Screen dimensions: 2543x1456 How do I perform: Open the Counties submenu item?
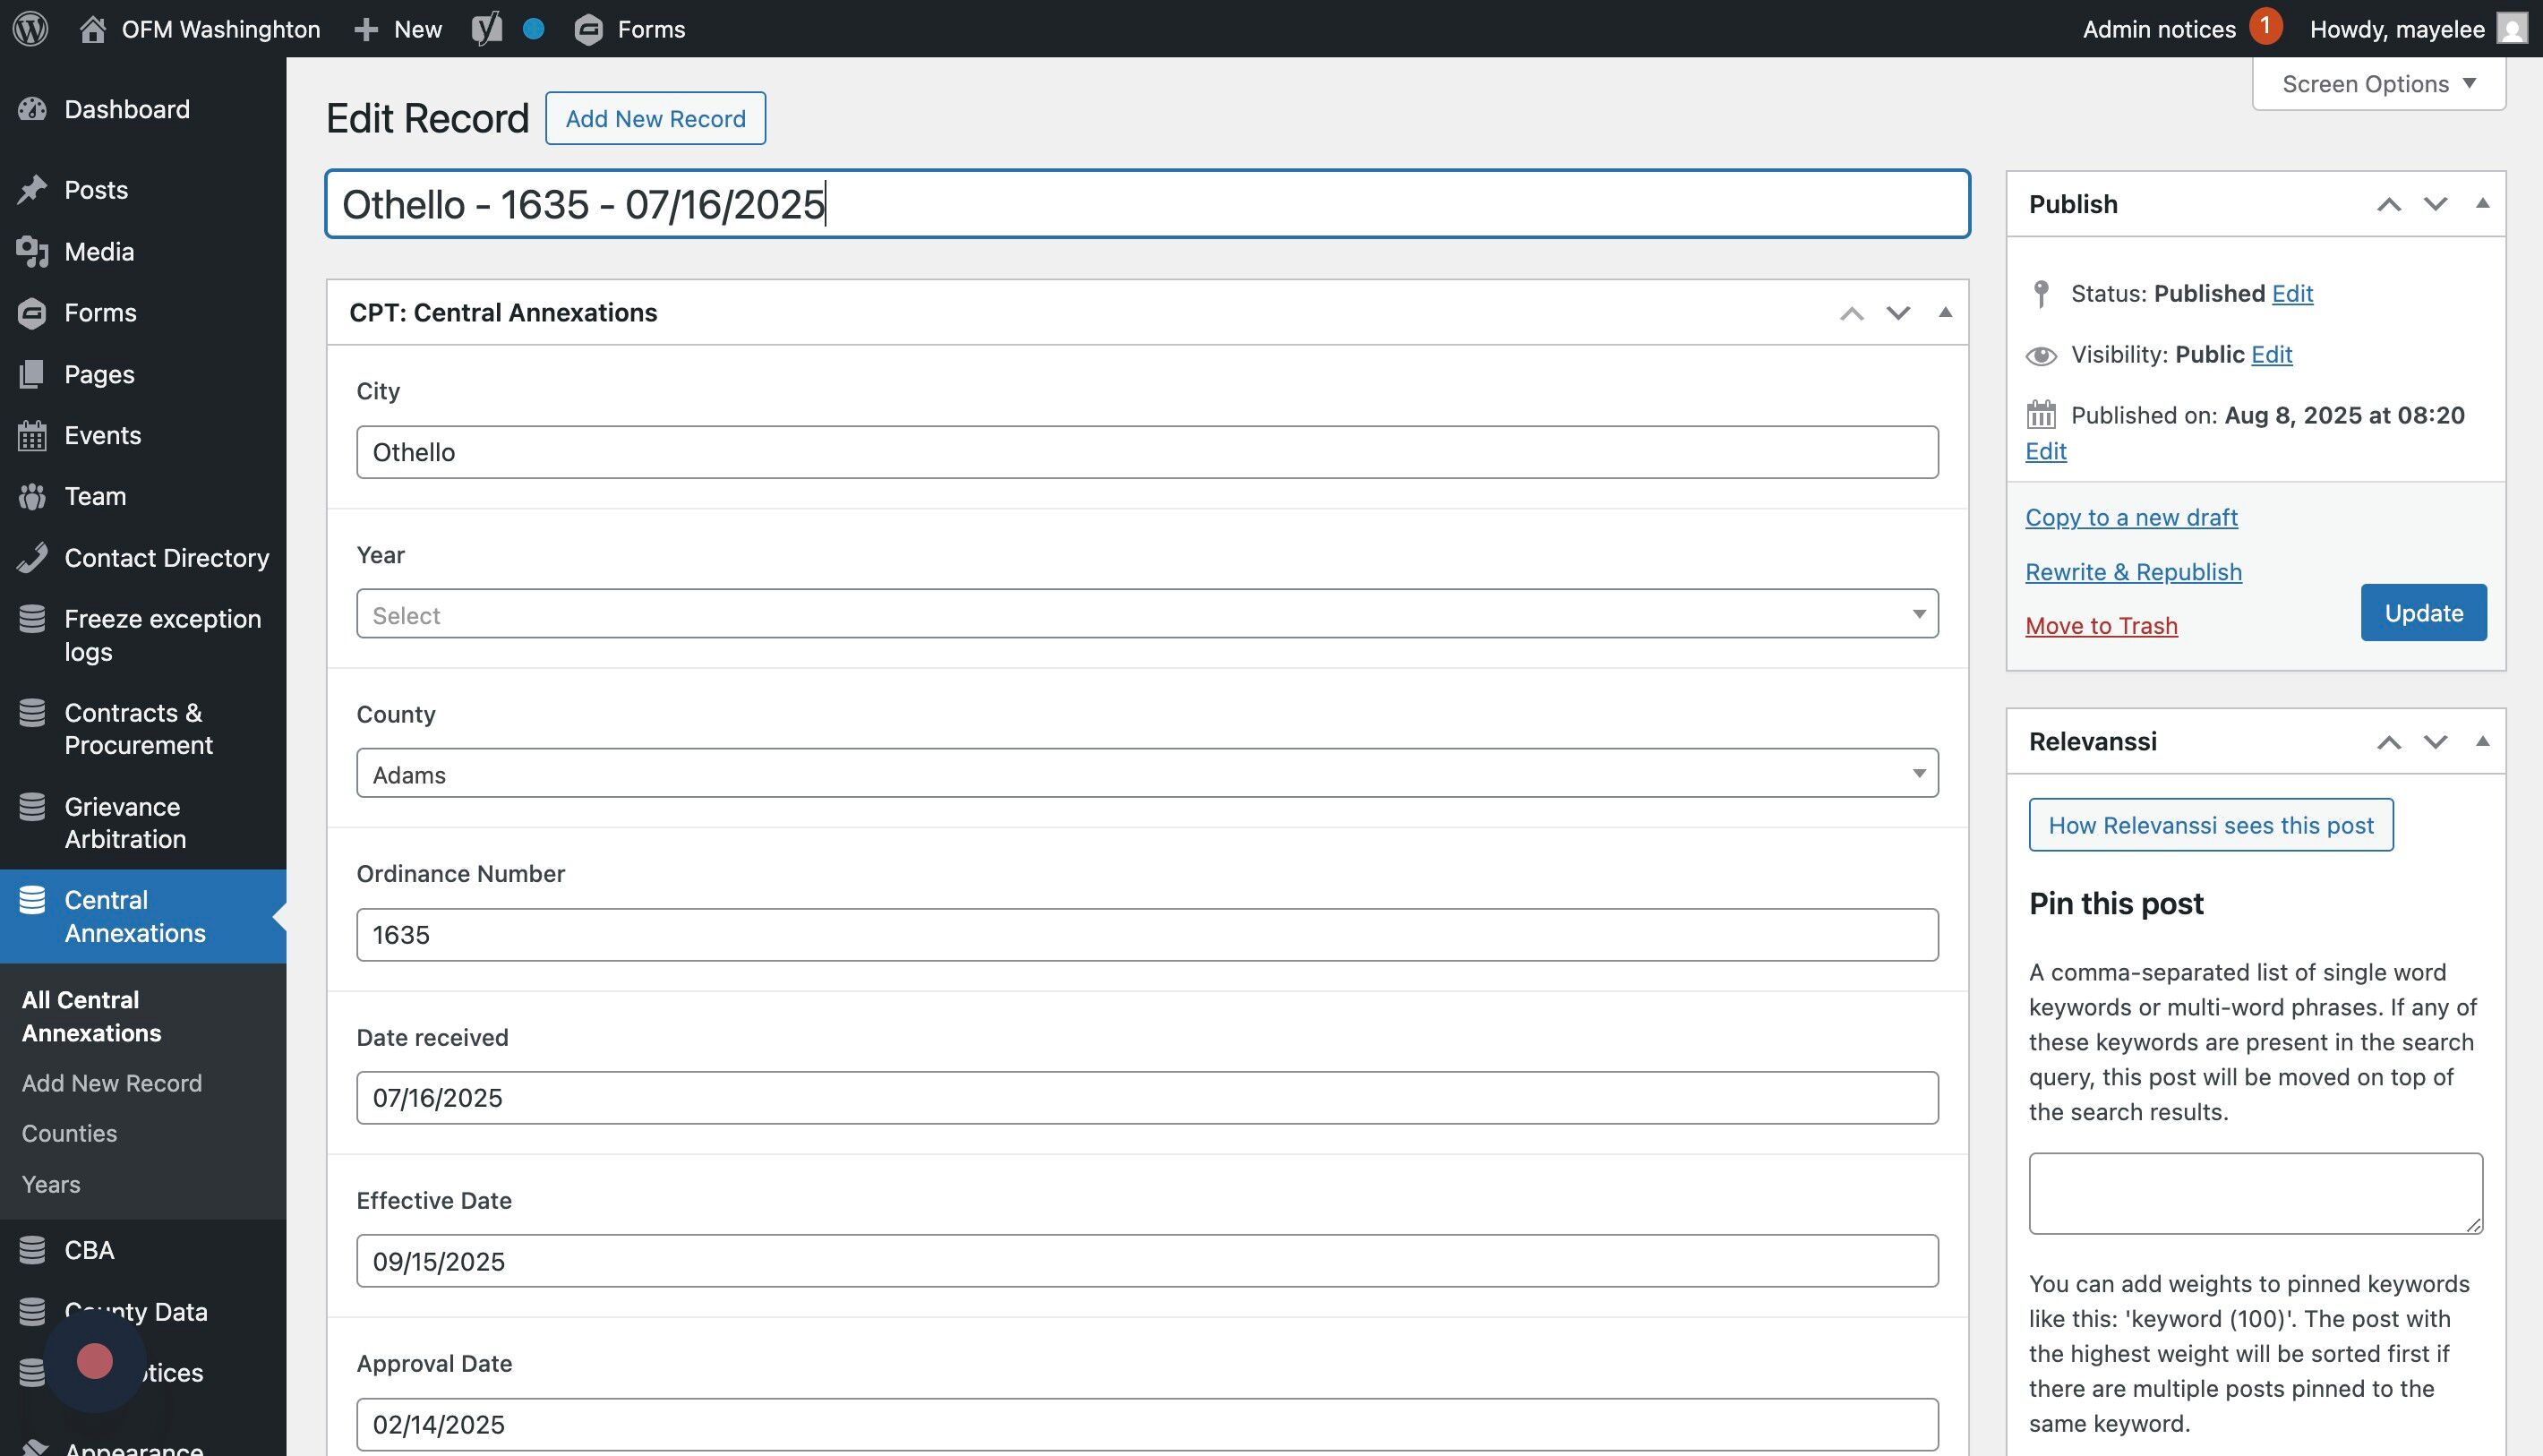[x=69, y=1133]
